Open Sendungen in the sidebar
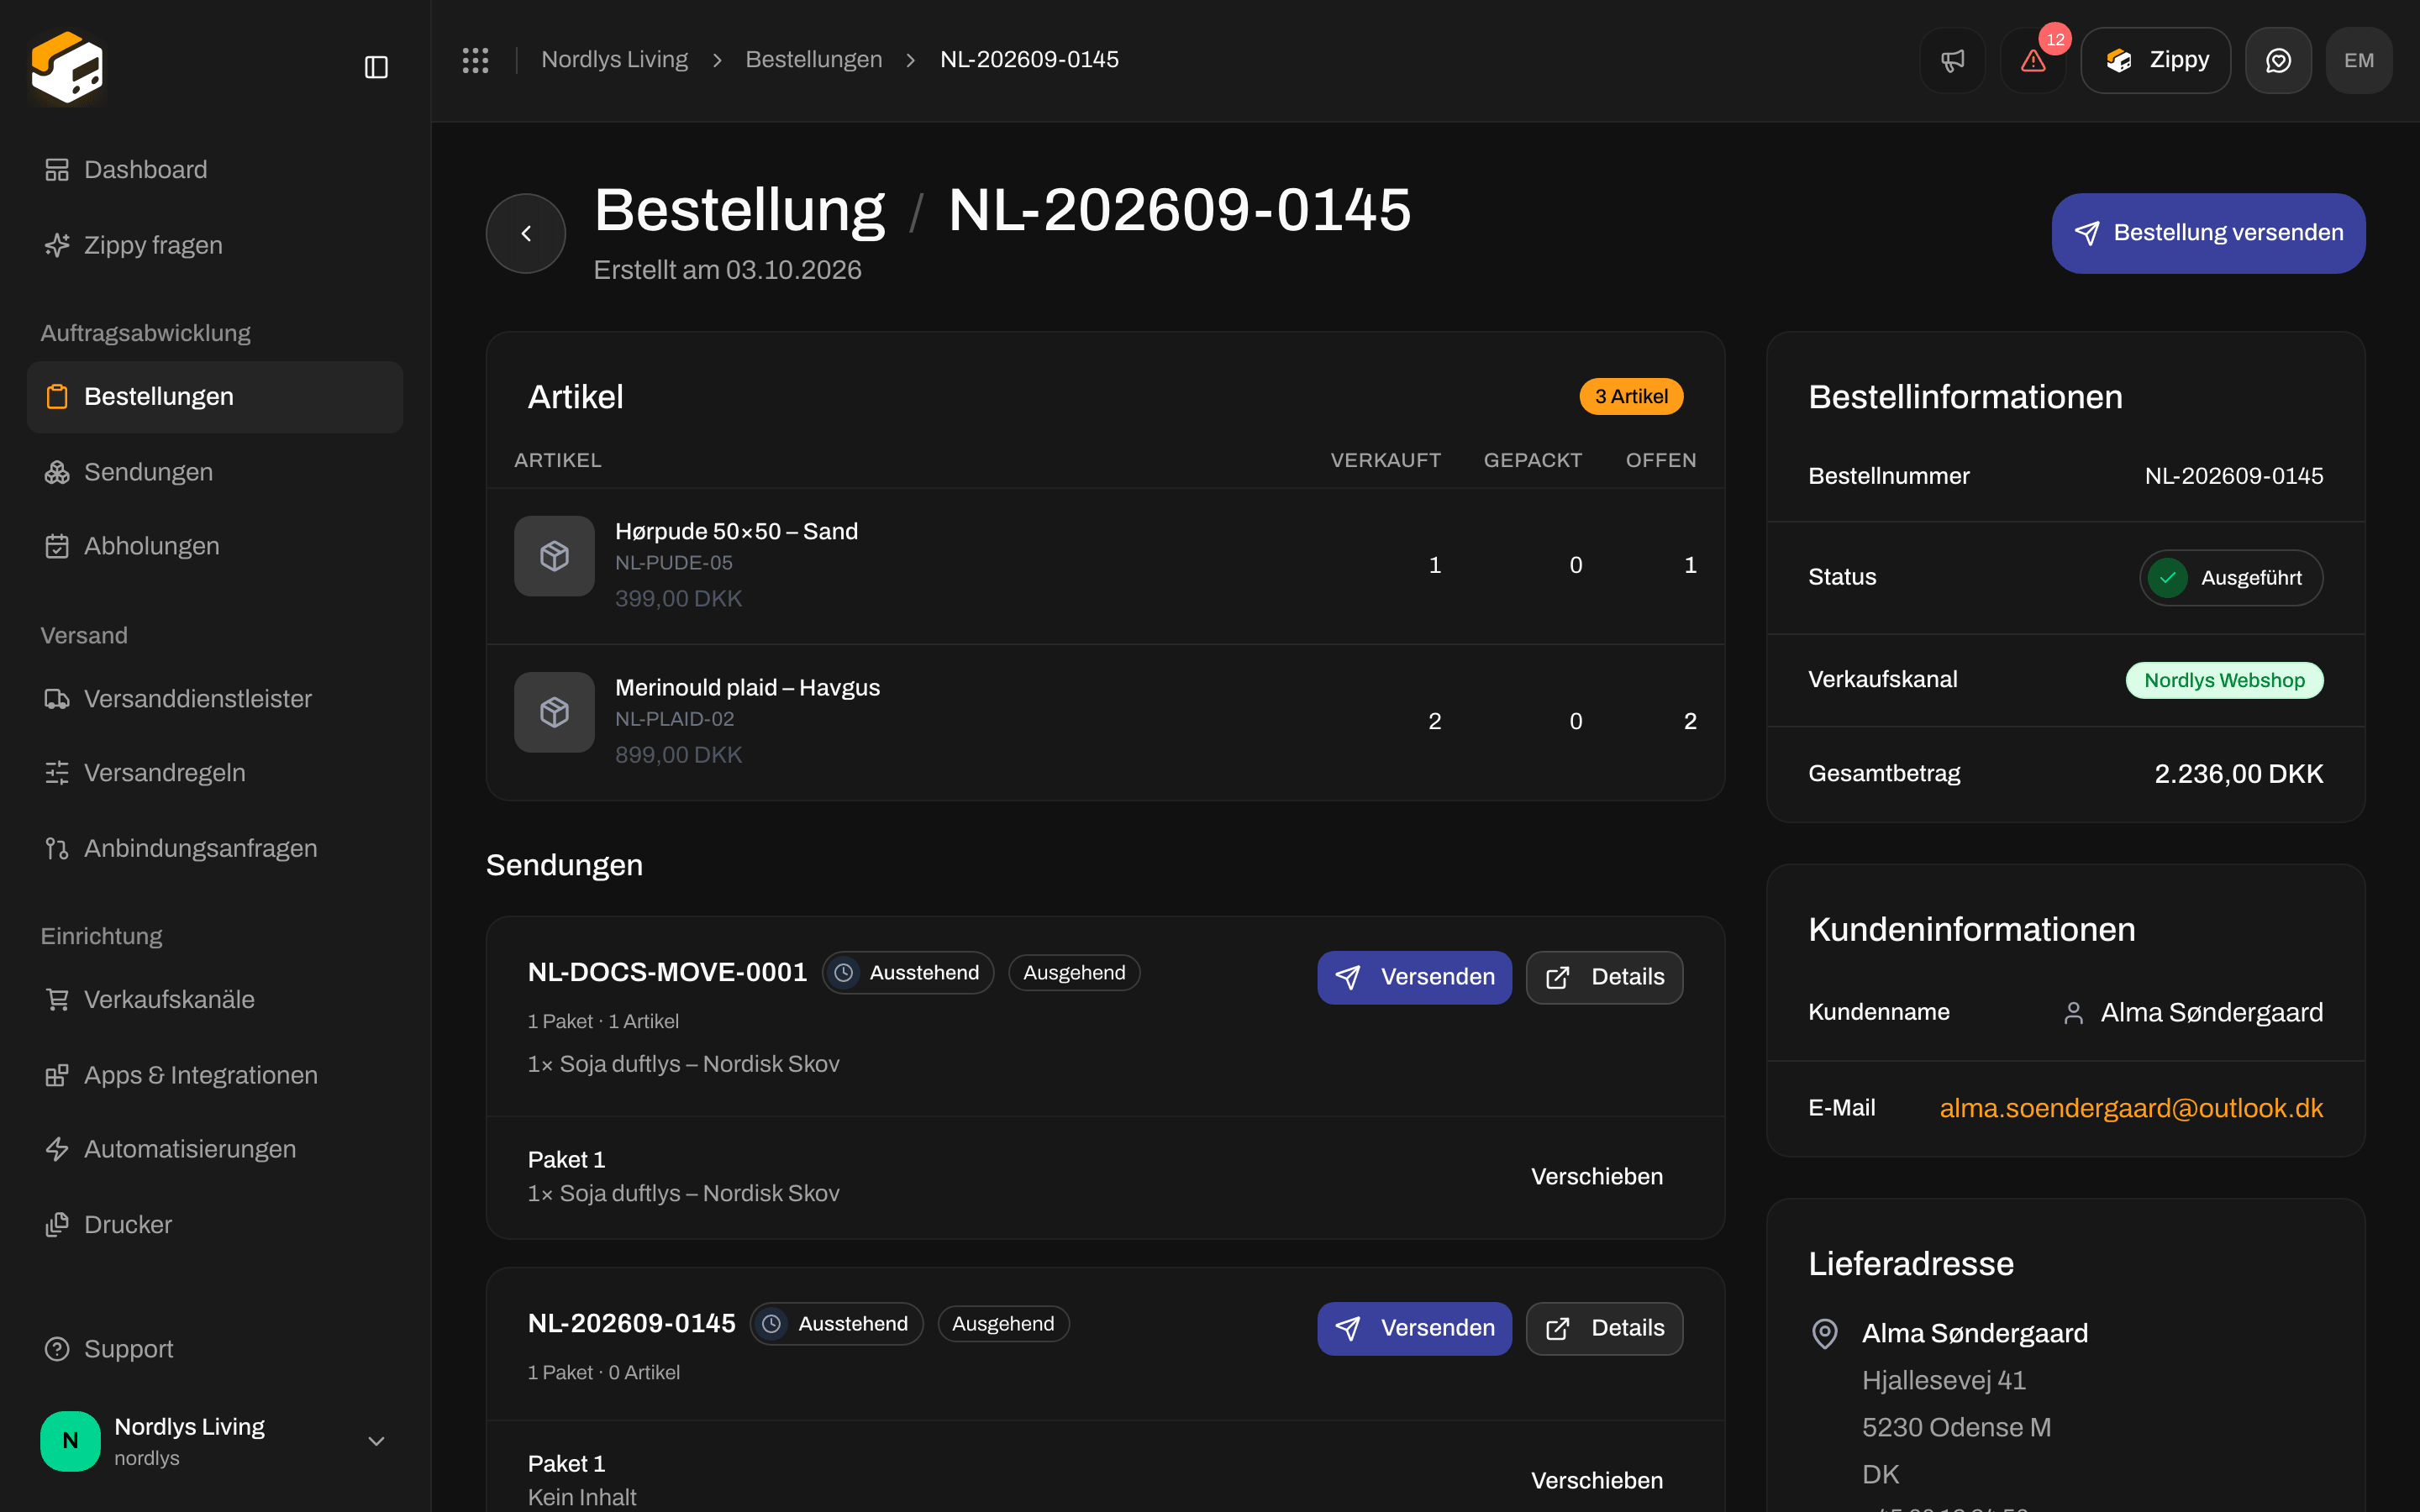2420x1512 pixels. (215, 472)
